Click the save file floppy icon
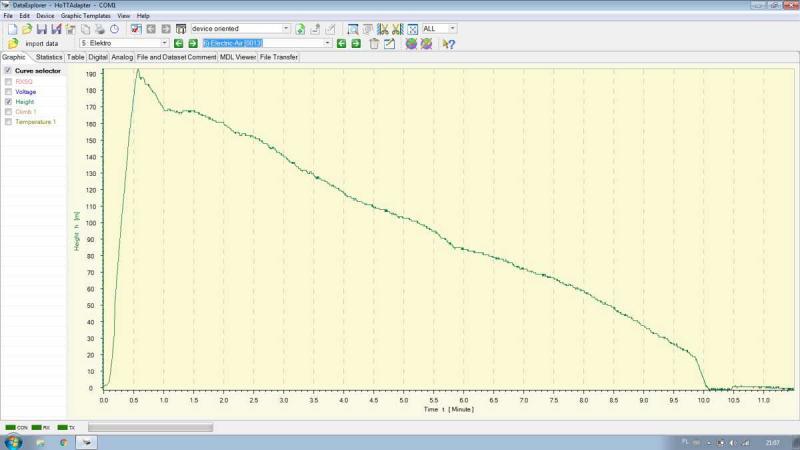 [42, 29]
